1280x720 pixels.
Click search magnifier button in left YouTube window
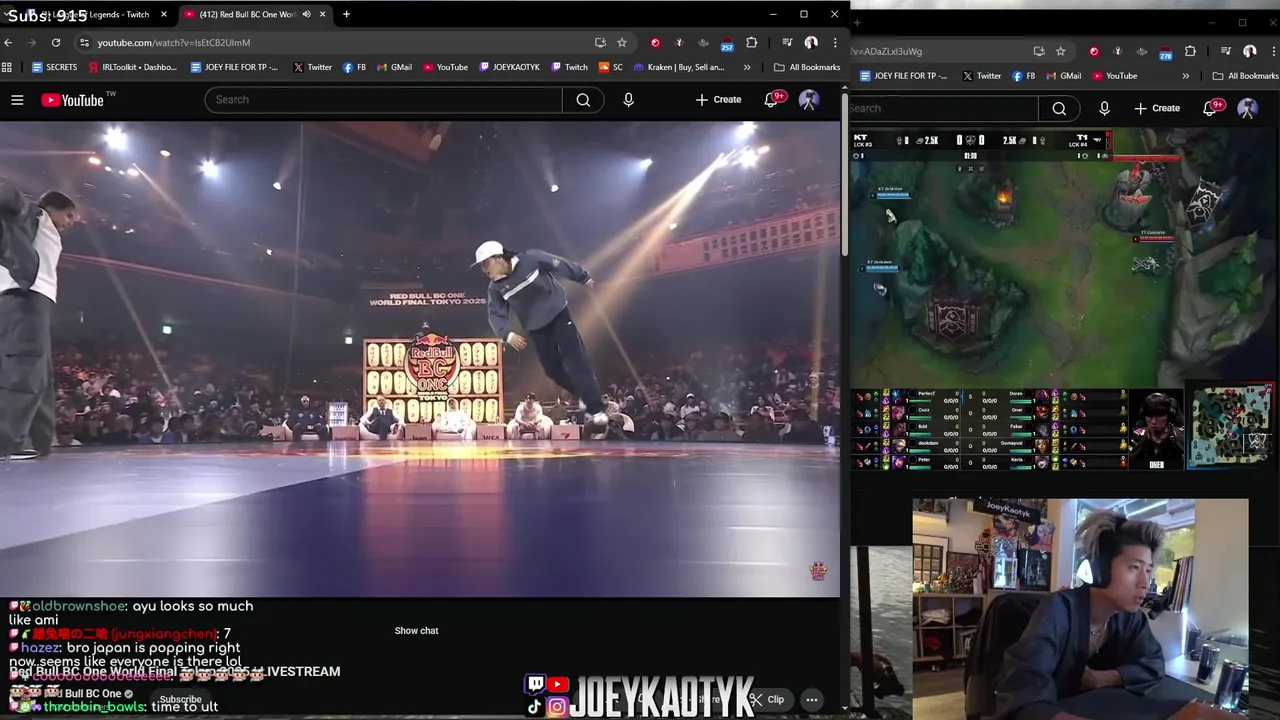(583, 100)
